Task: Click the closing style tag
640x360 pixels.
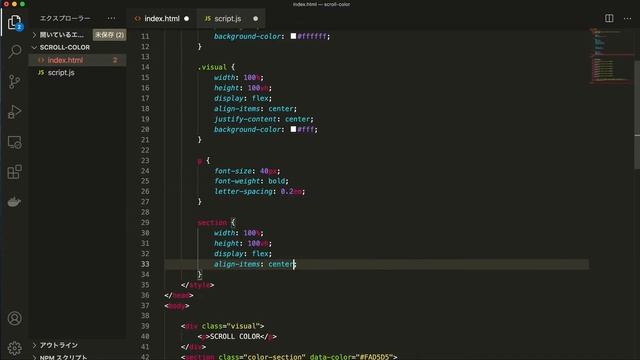Action: 198,285
